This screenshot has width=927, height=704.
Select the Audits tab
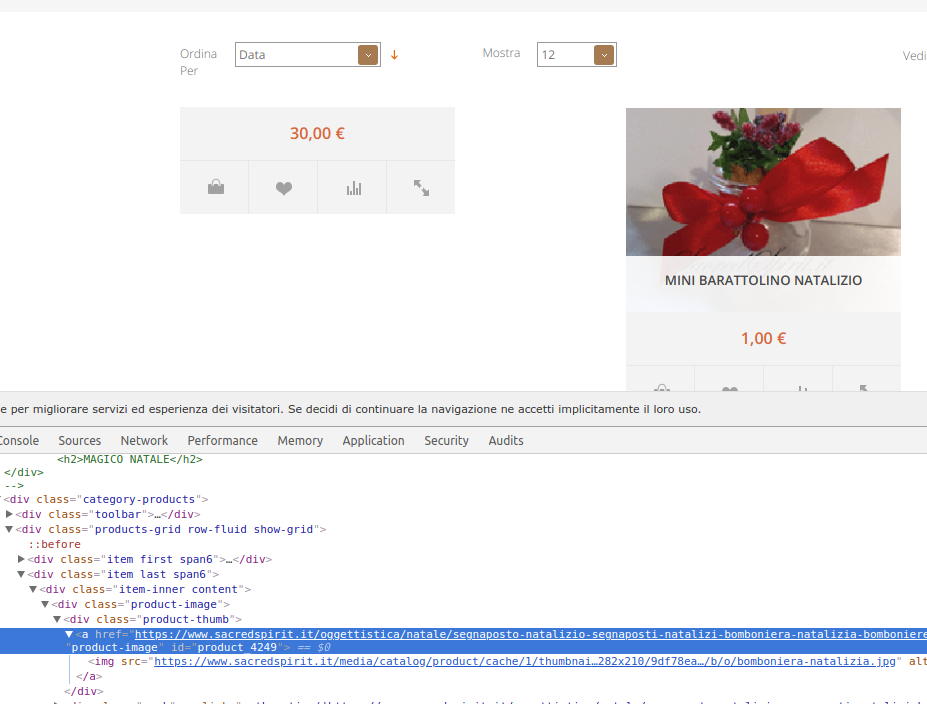(x=506, y=440)
